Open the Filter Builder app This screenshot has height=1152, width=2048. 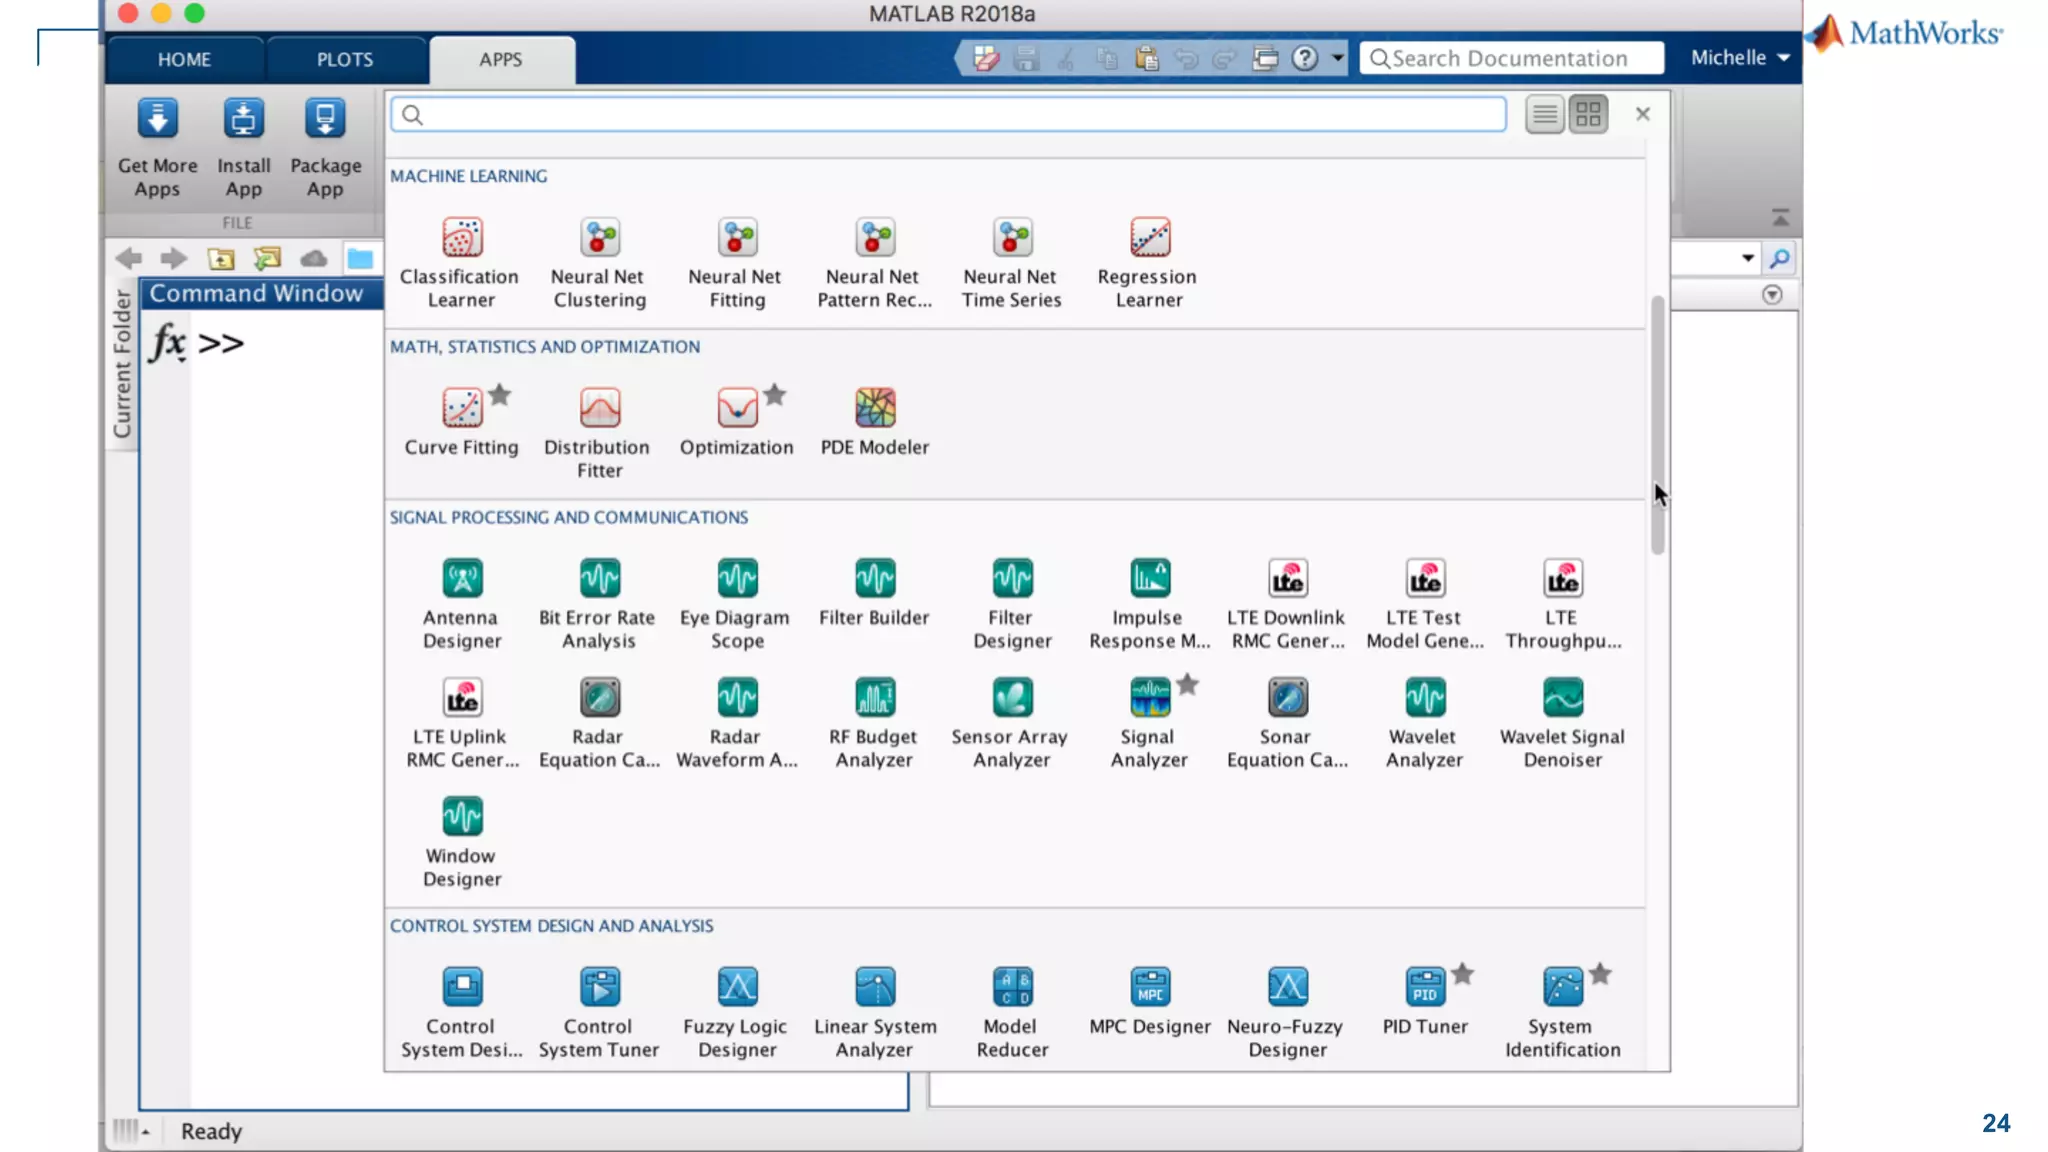tap(875, 591)
